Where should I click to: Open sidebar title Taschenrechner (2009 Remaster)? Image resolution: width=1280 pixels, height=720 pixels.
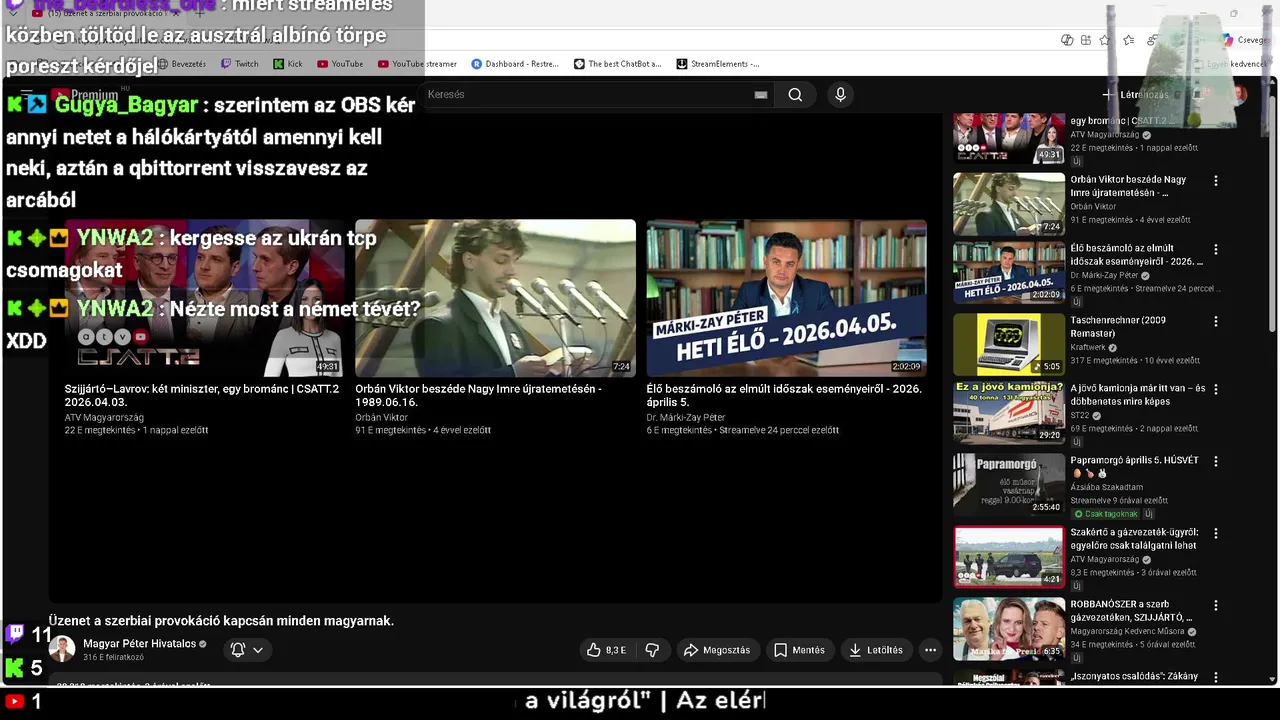[1119, 327]
